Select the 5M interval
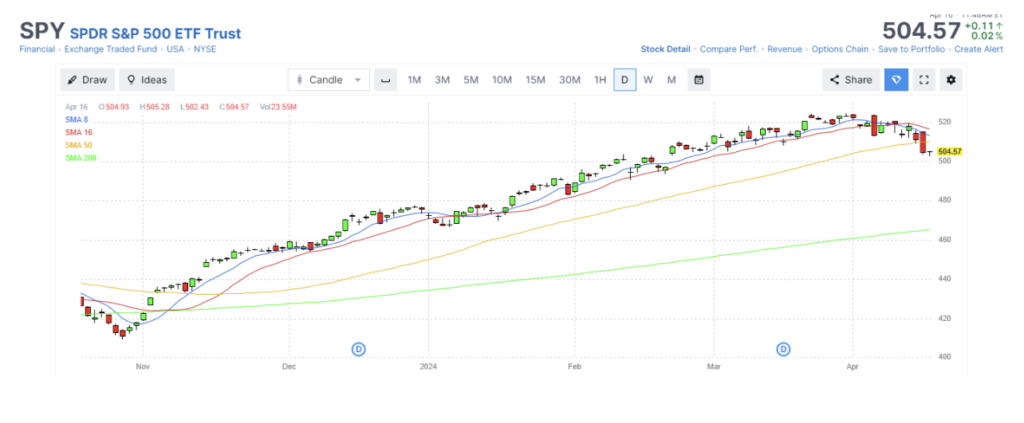 [x=471, y=80]
